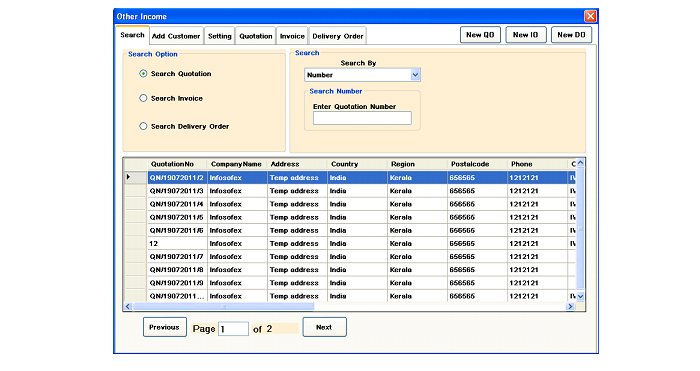Click the New IO button
The image size is (700, 371).
click(526, 35)
